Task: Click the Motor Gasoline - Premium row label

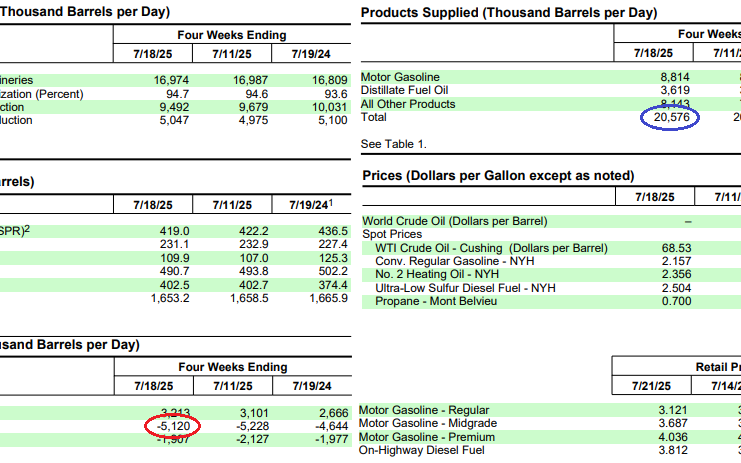Action: [426, 436]
